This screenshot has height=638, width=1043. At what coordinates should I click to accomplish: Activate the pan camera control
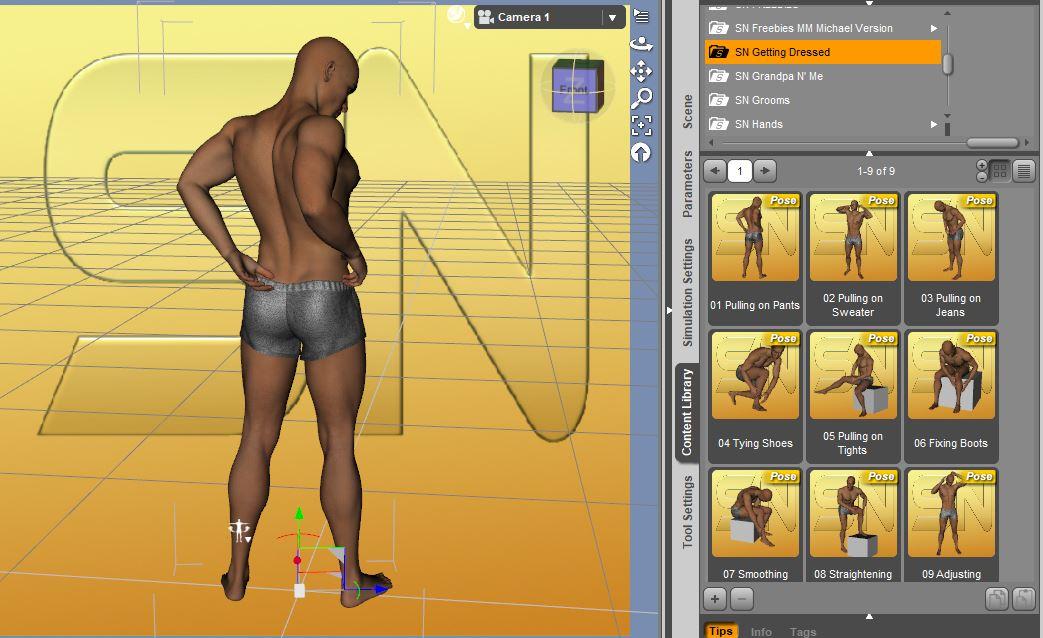pos(641,71)
